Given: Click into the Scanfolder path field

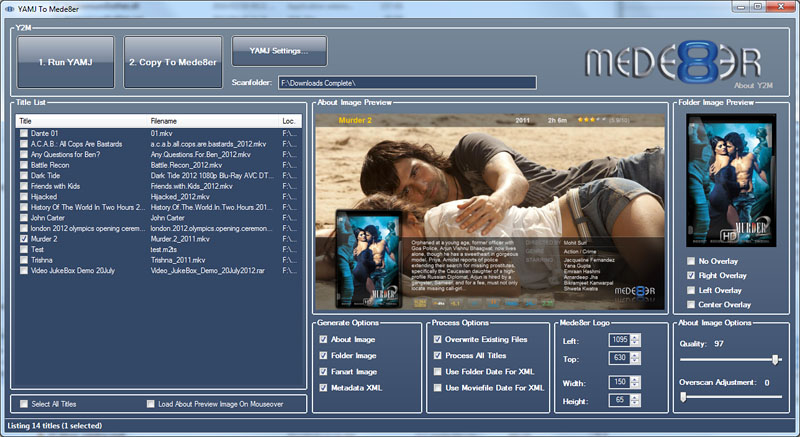Looking at the screenshot, I should pyautogui.click(x=407, y=83).
